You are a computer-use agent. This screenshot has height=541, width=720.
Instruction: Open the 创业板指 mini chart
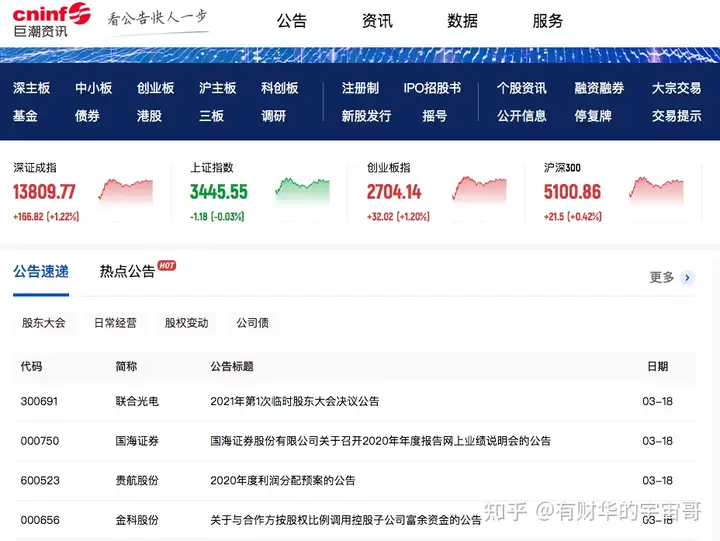tap(479, 190)
